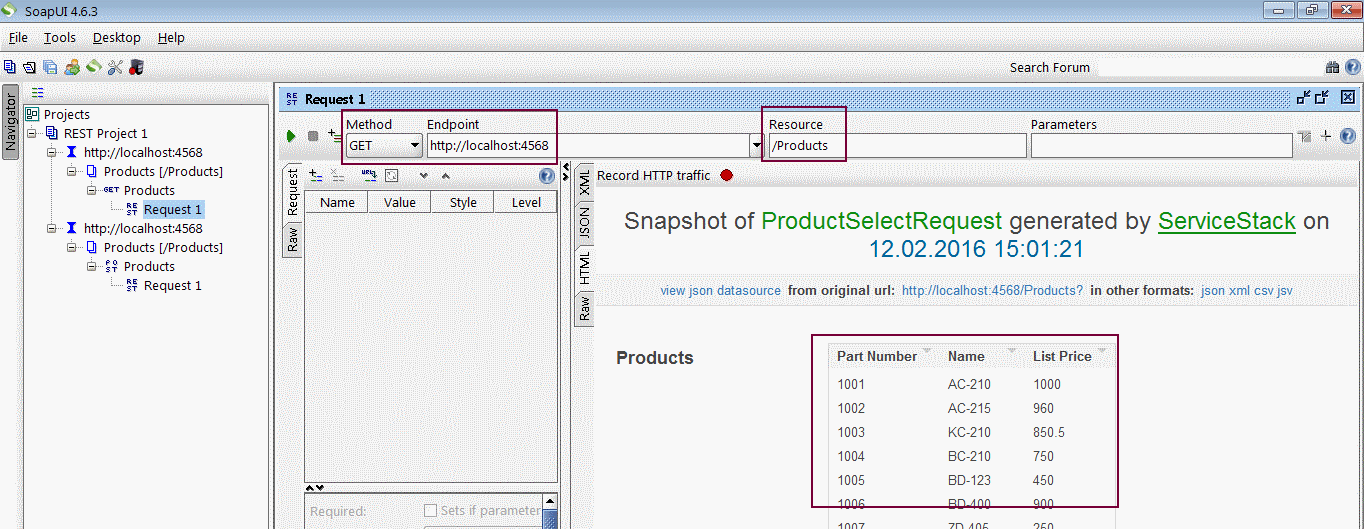Open the Tools menu
1364x529 pixels.
point(60,37)
